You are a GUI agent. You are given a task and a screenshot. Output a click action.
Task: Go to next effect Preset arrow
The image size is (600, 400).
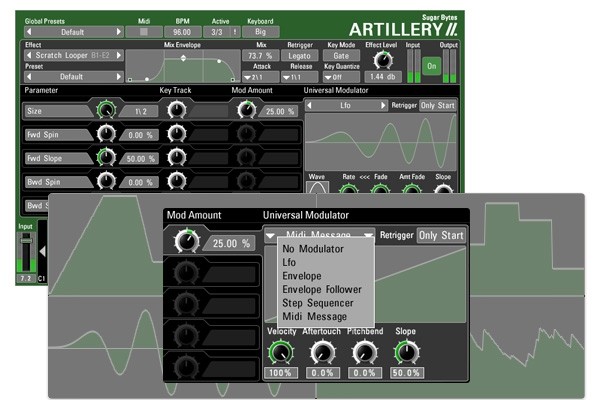click(x=119, y=77)
